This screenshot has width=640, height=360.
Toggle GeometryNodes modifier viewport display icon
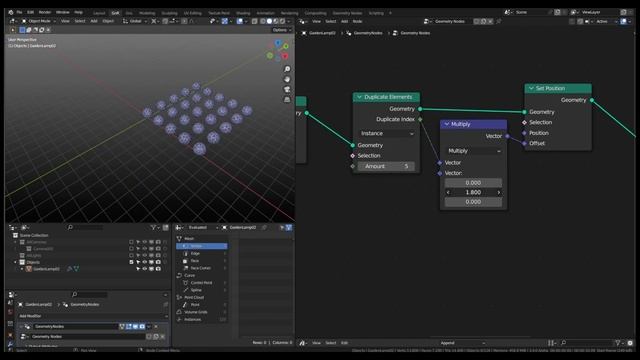pyautogui.click(x=136, y=327)
